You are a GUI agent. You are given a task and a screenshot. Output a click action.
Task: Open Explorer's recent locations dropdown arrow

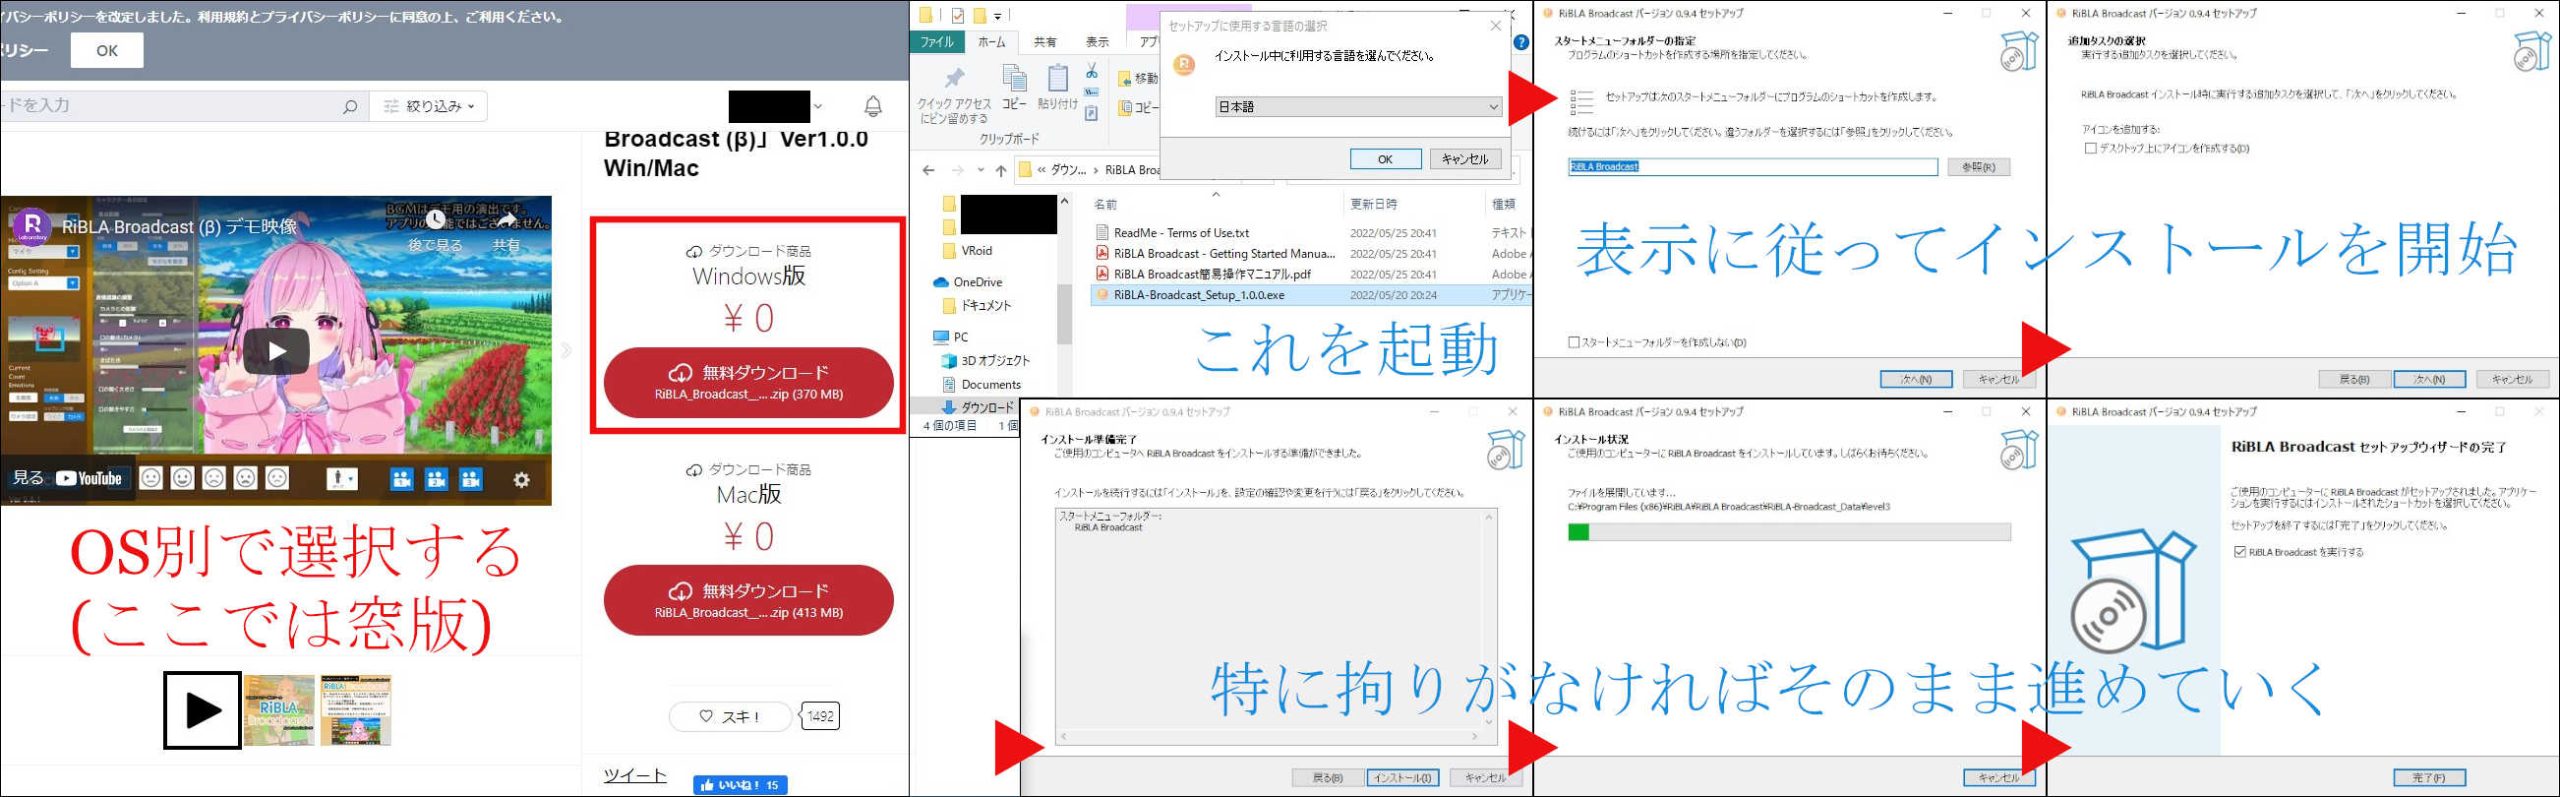(981, 170)
